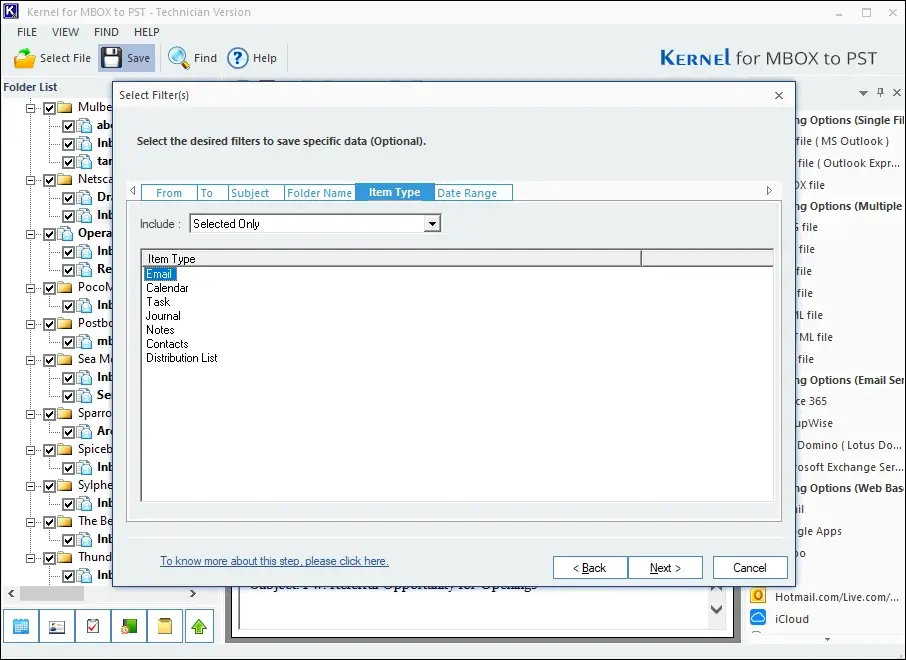The width and height of the screenshot is (906, 660).
Task: Click the Next button
Action: point(665,568)
